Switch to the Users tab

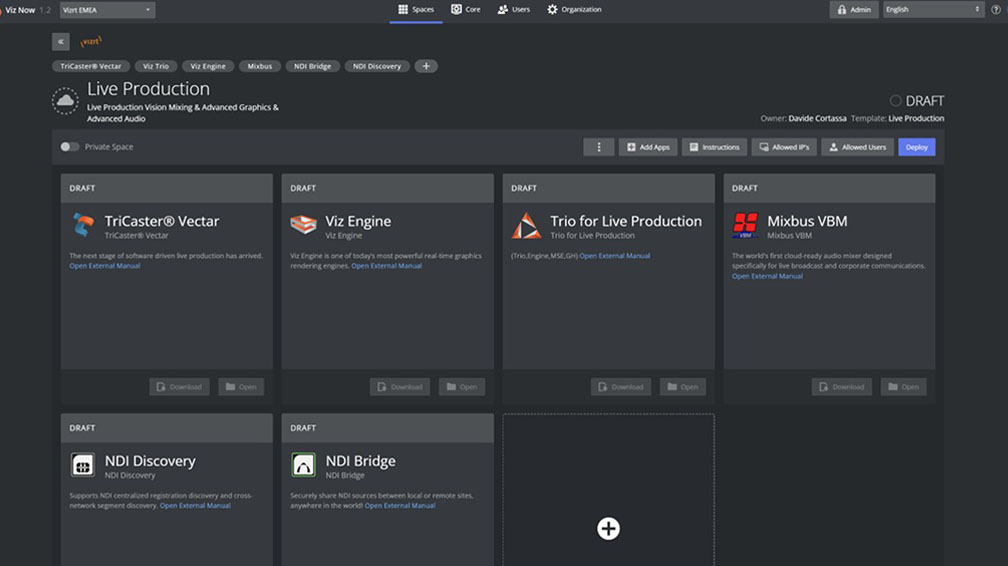click(514, 10)
